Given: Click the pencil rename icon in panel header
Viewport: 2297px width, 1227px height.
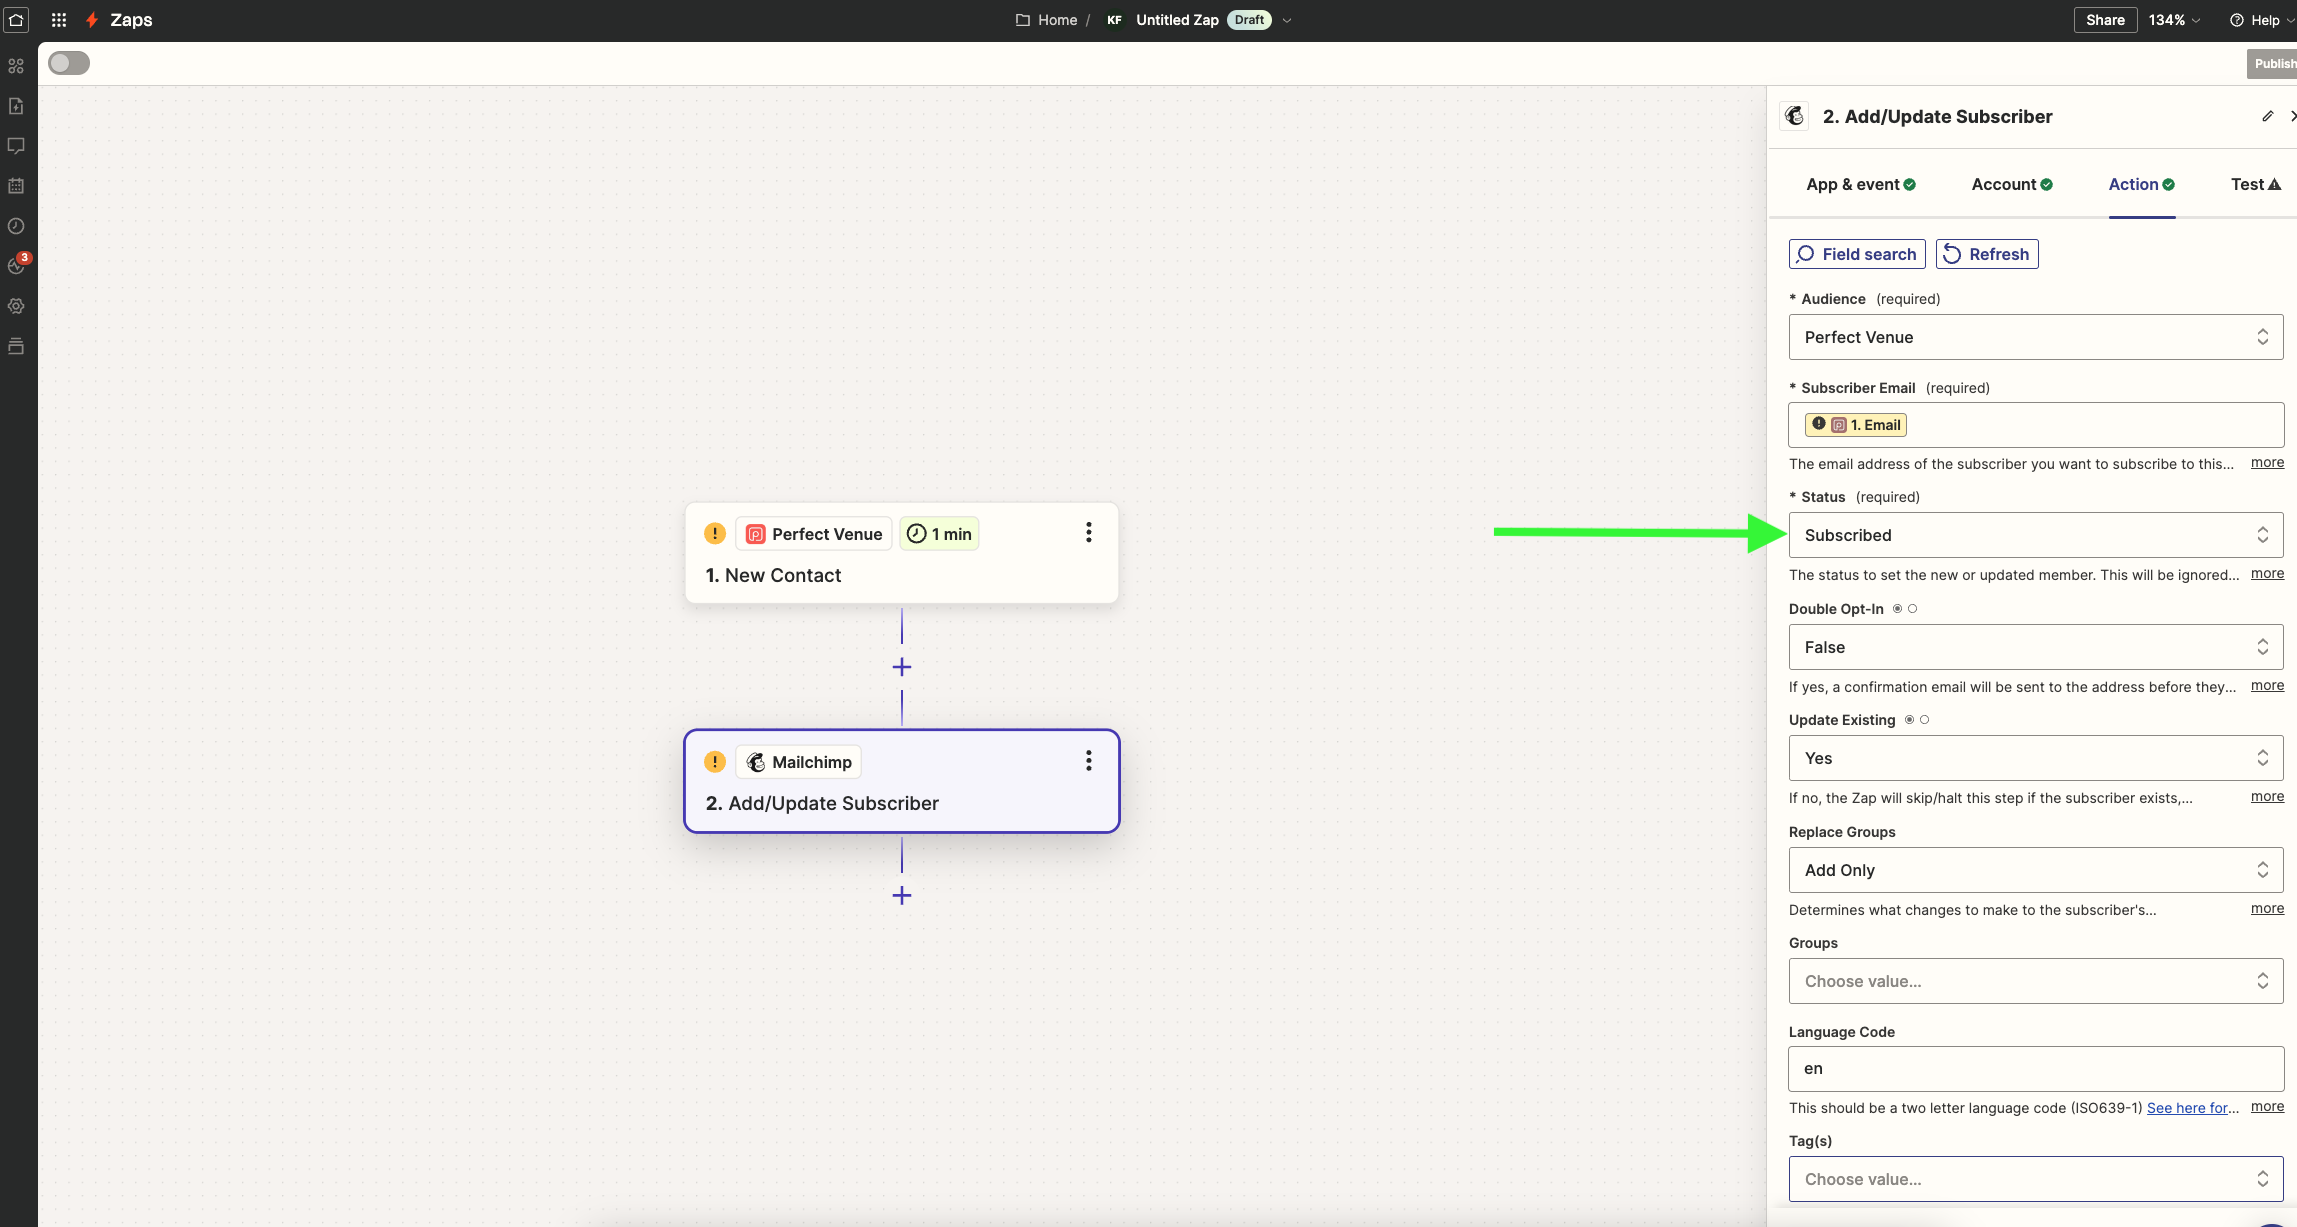Looking at the screenshot, I should [2268, 116].
